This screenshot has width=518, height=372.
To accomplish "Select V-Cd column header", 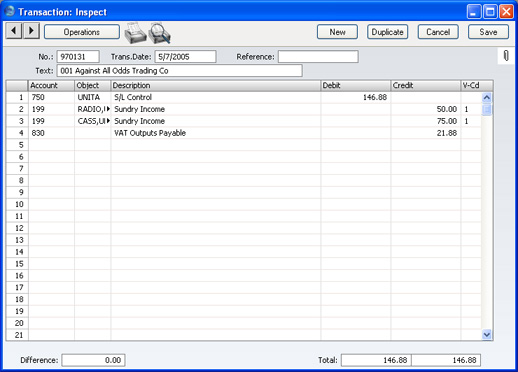I will [477, 86].
